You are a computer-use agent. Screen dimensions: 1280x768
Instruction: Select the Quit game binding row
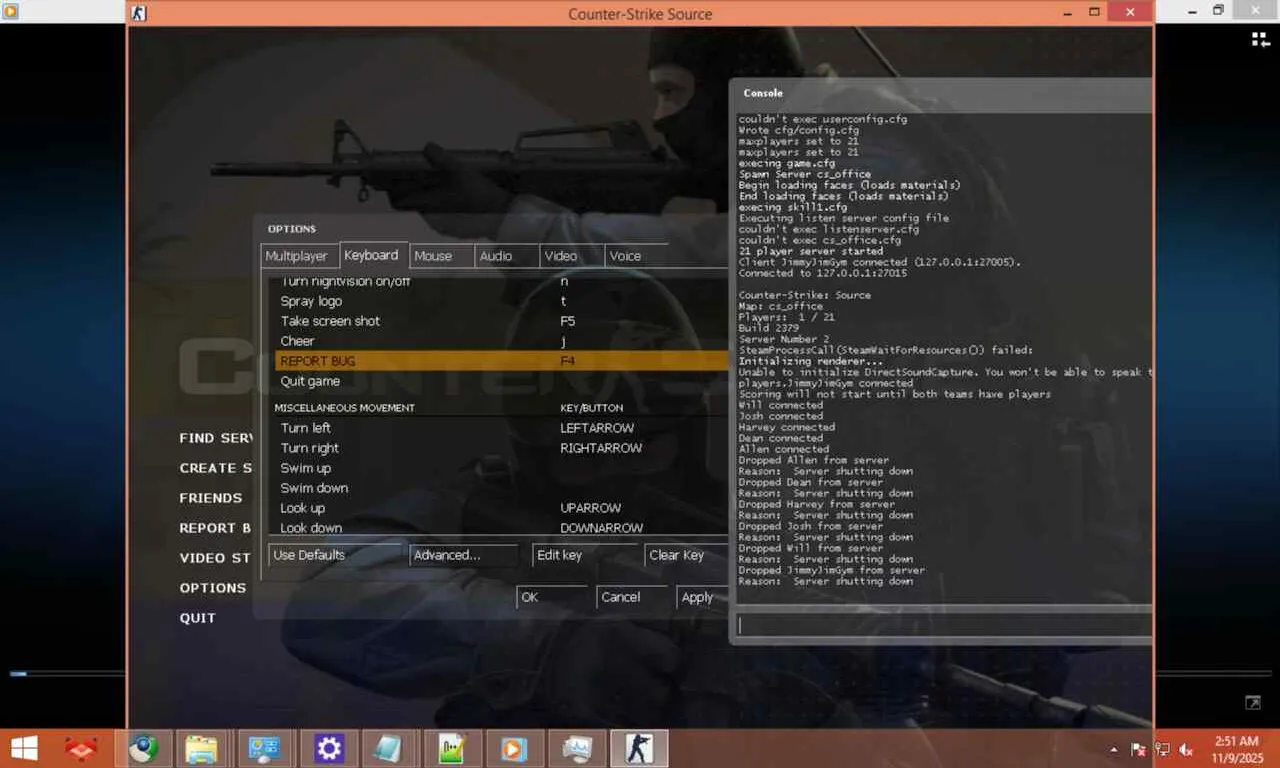[x=501, y=381]
